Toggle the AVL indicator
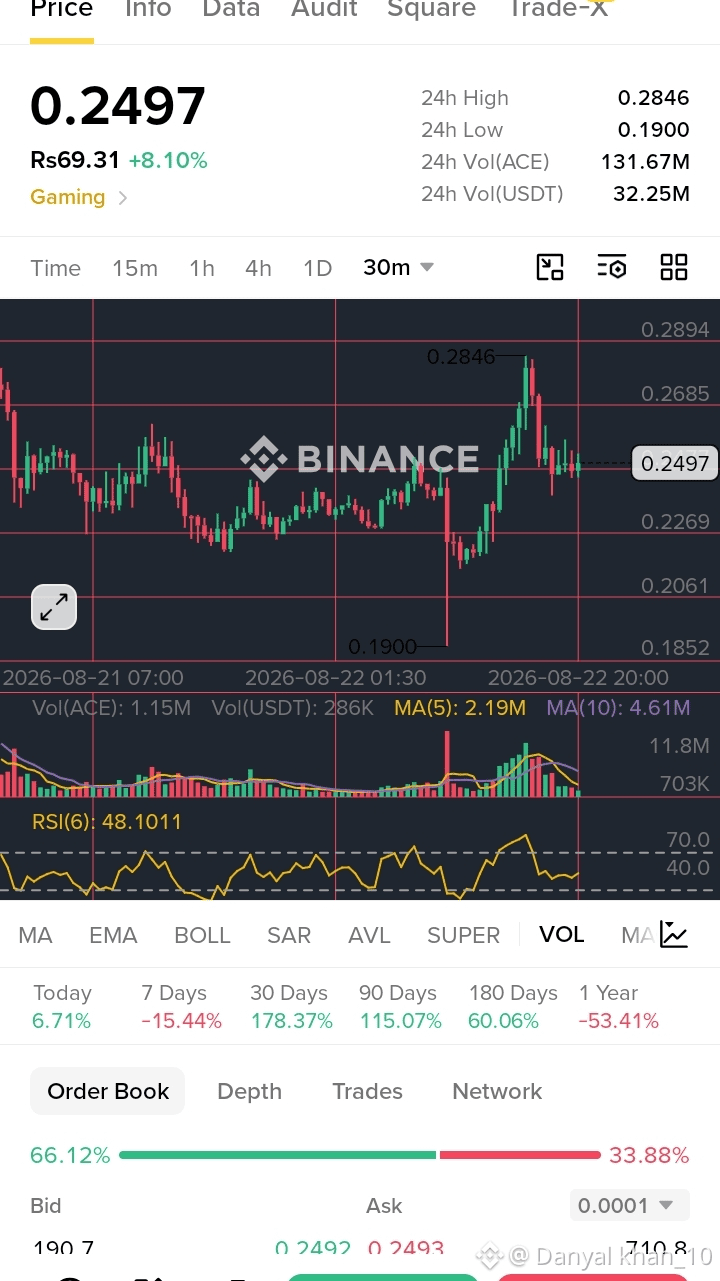Viewport: 720px width, 1281px height. pyautogui.click(x=369, y=935)
